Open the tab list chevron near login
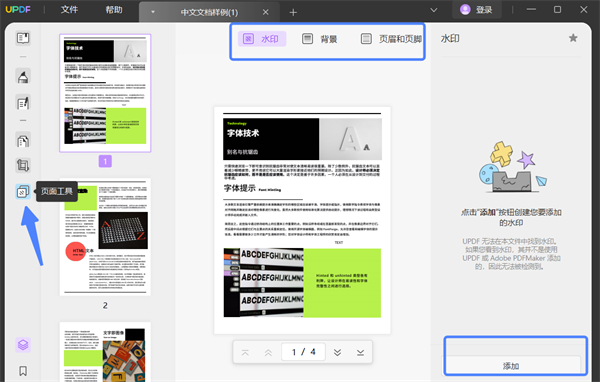This screenshot has height=382, width=600. point(434,10)
